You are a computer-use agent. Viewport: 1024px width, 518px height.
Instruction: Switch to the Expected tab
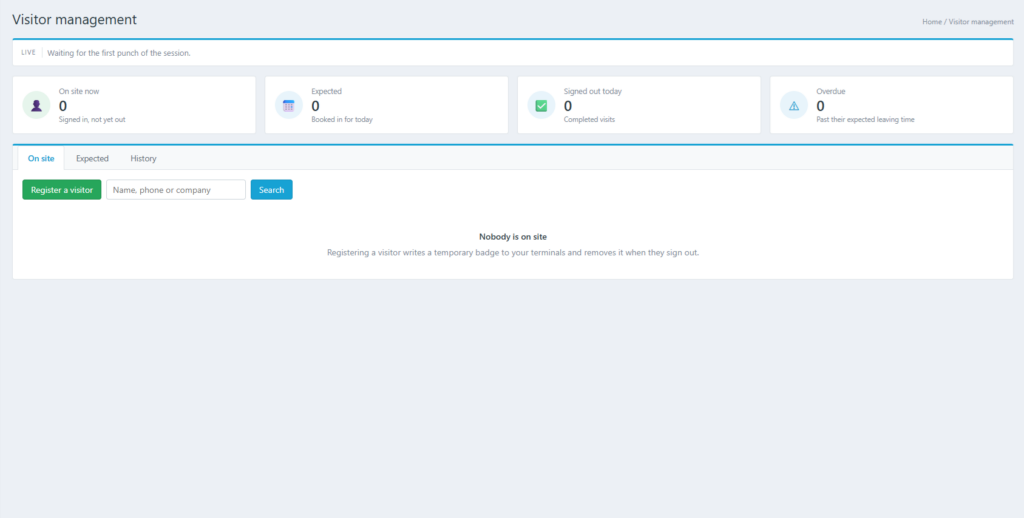(x=92, y=158)
